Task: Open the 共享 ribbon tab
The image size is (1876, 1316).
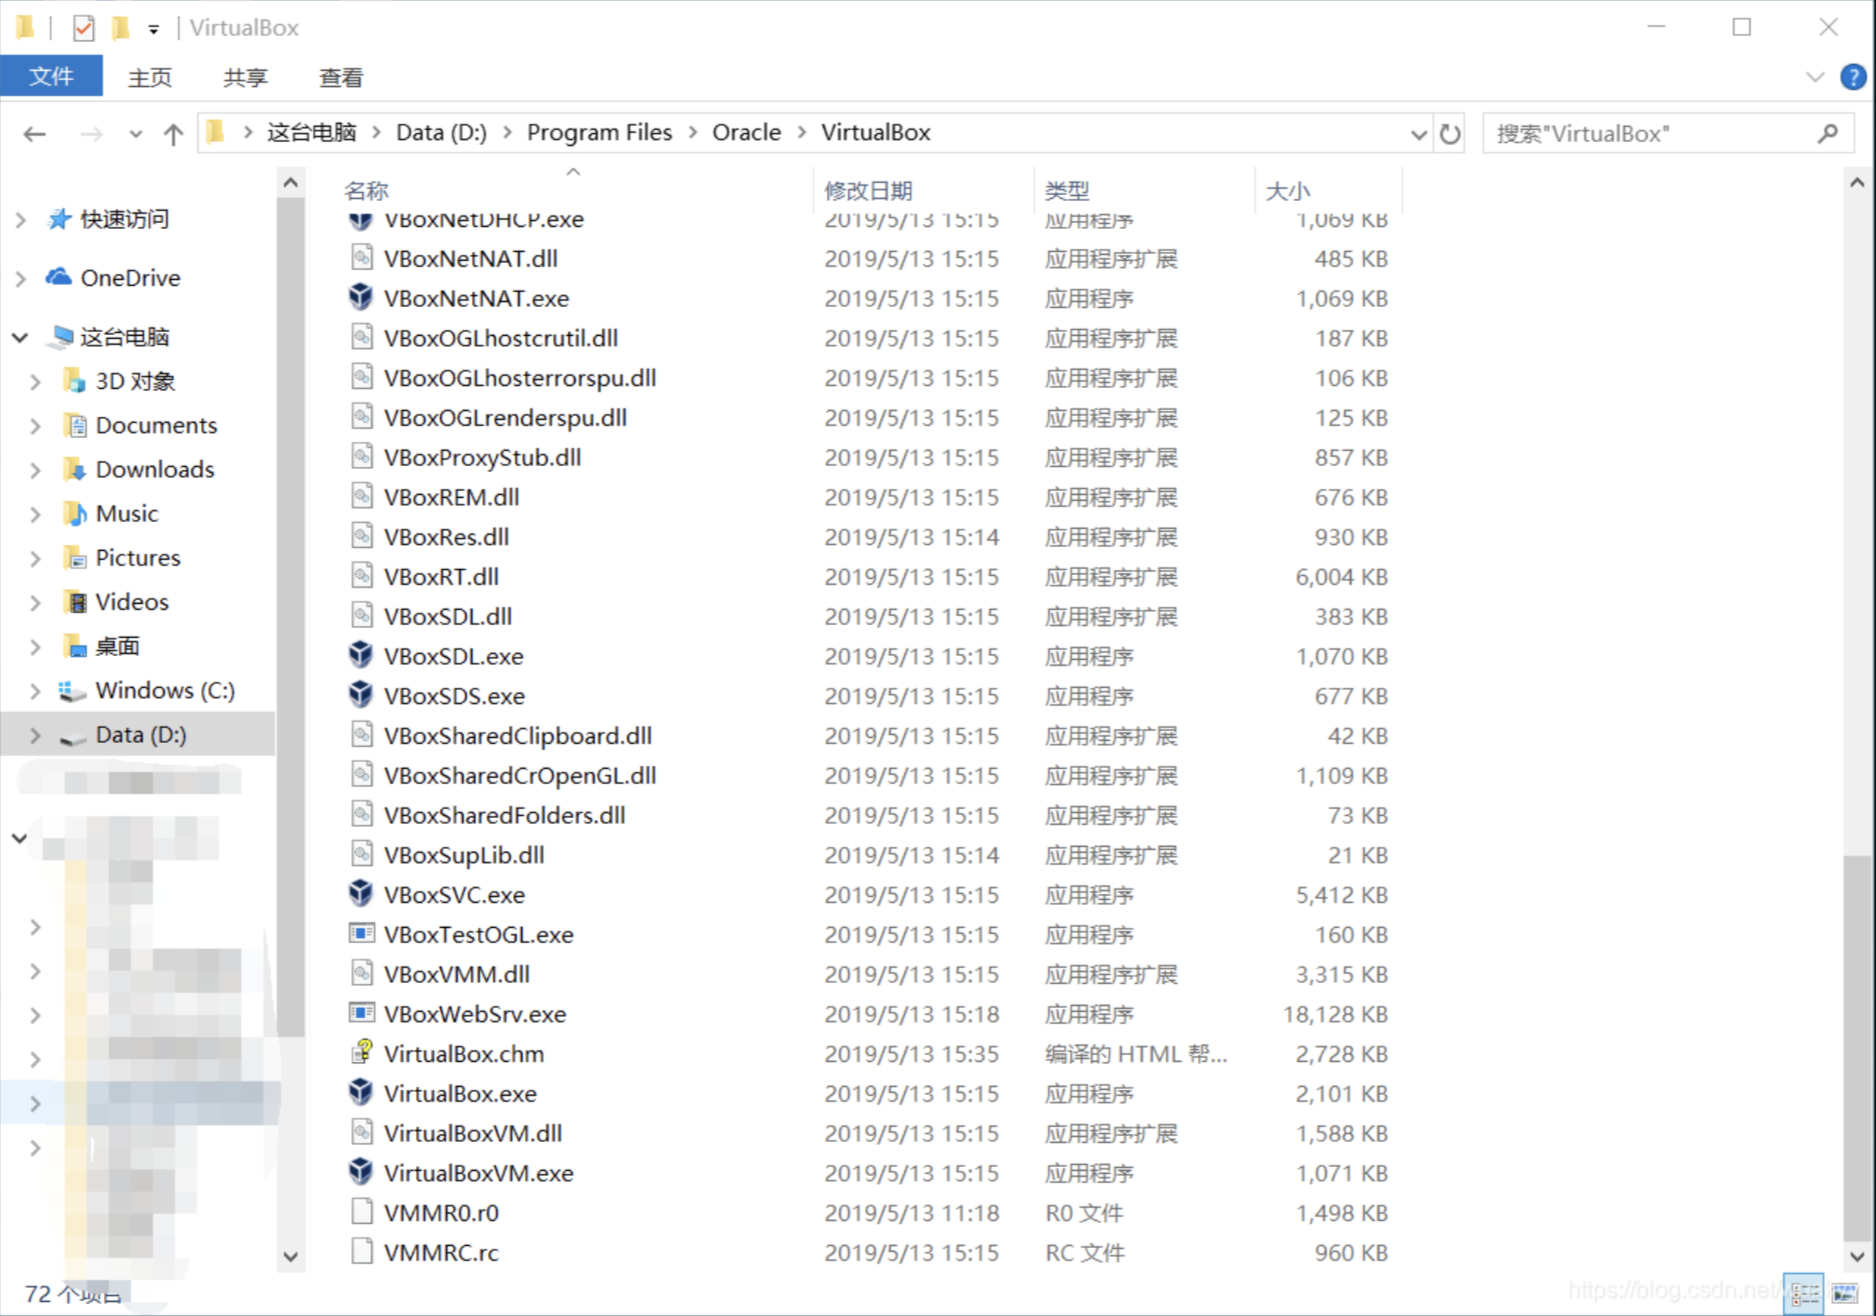Action: pyautogui.click(x=245, y=77)
